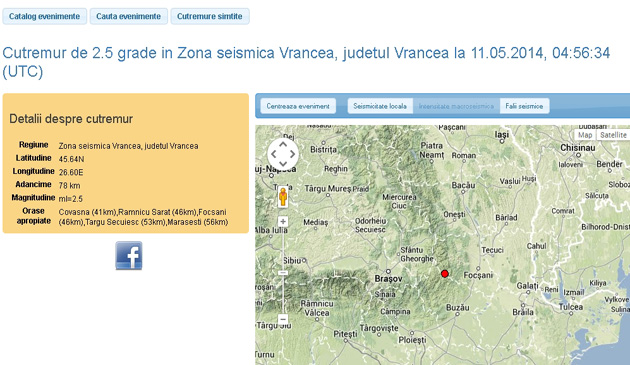
Task: Select the Map view type
Action: click(x=585, y=135)
